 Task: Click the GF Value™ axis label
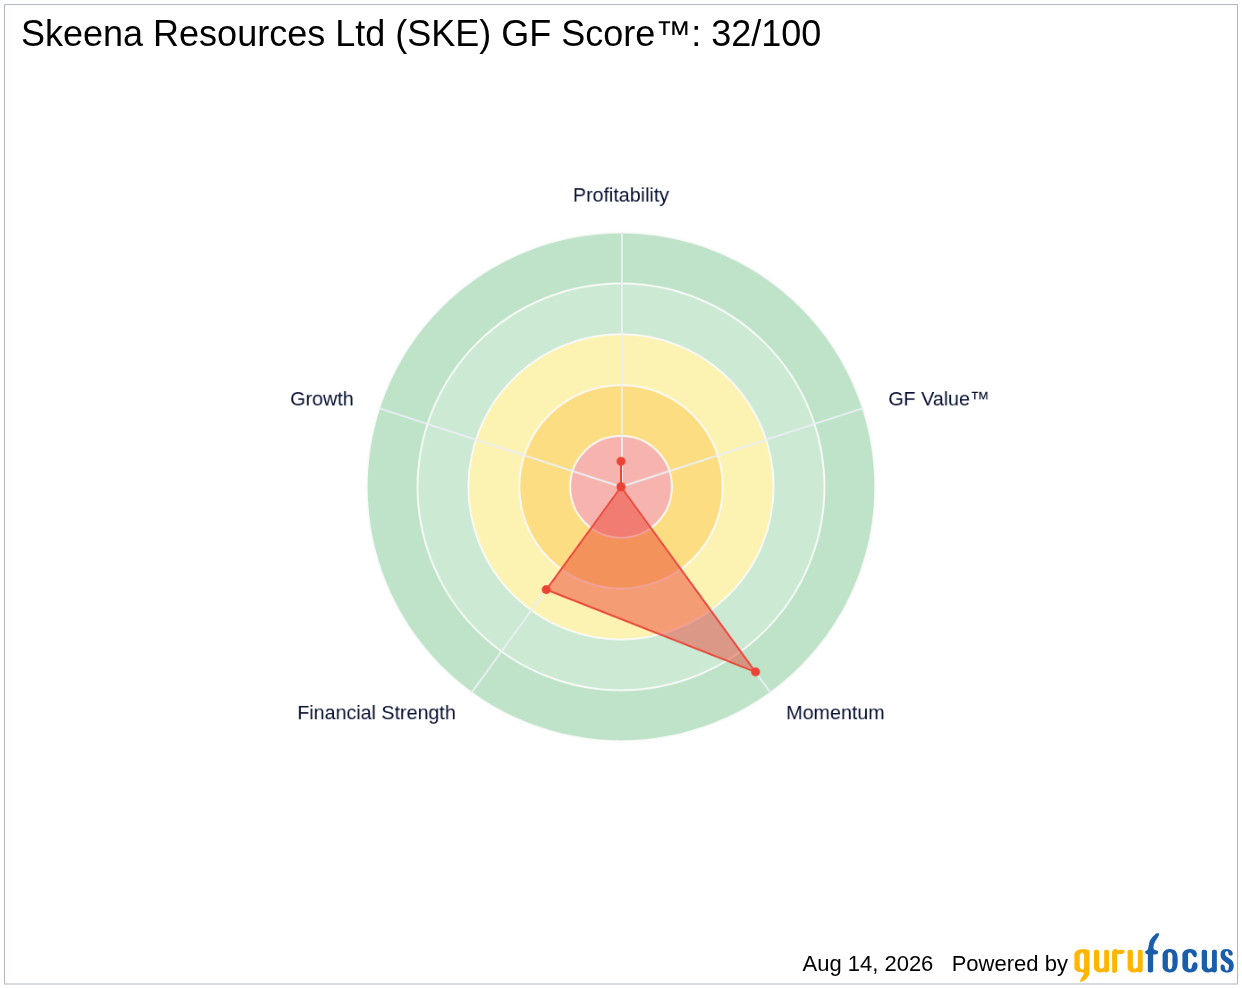click(938, 399)
